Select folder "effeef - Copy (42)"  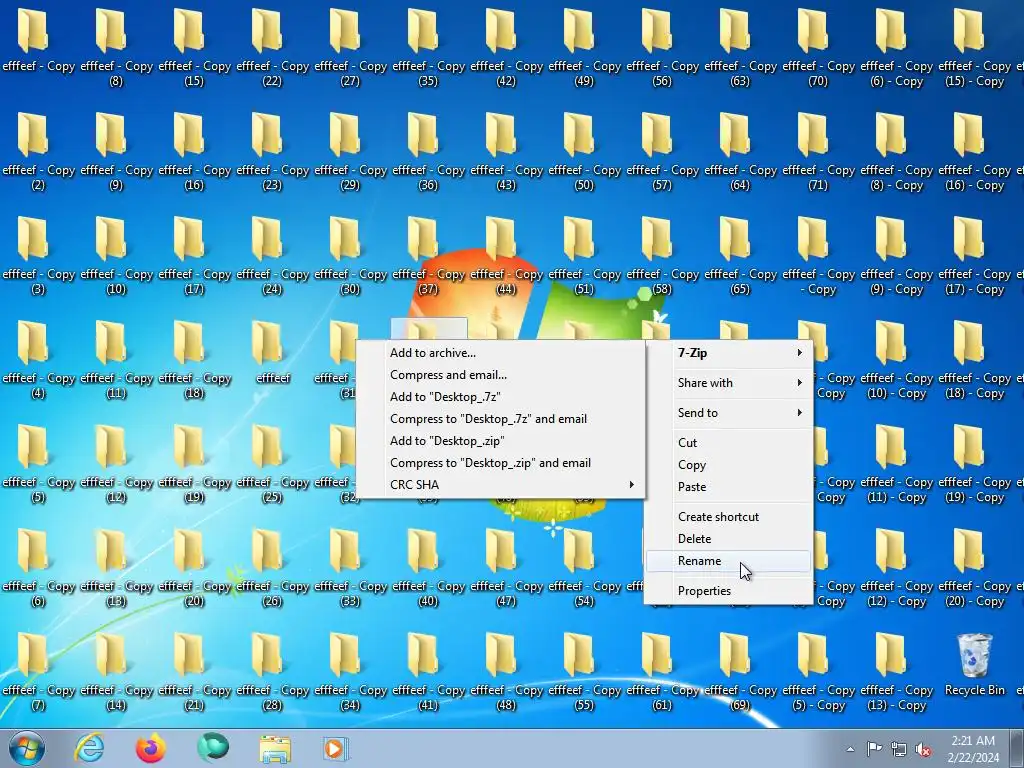click(x=506, y=48)
